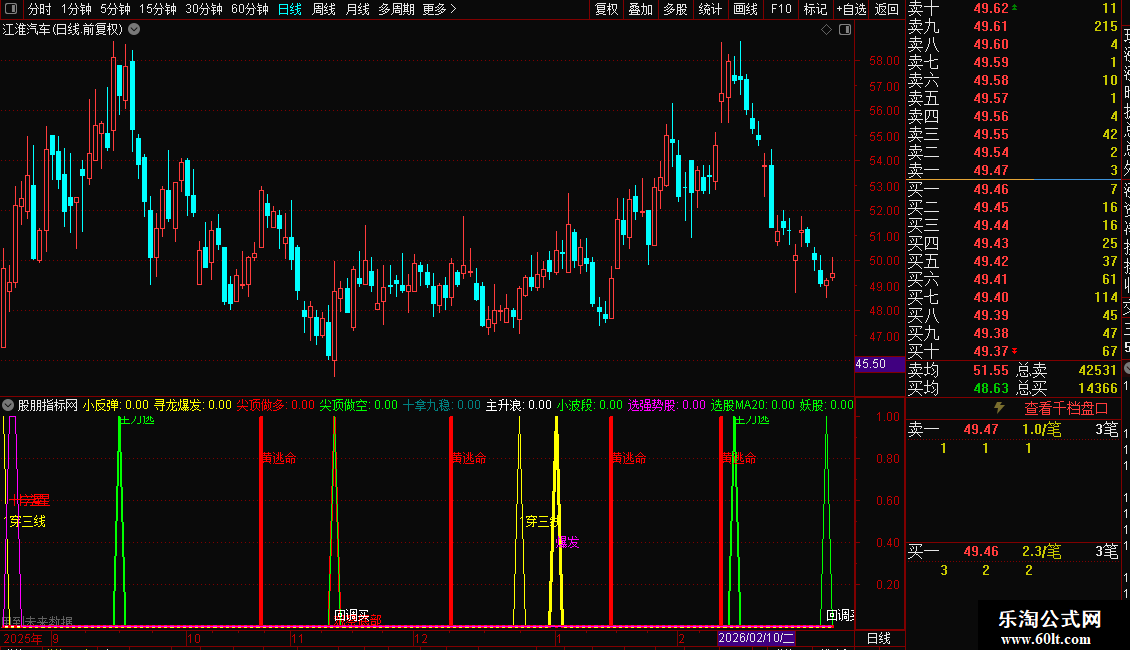Select the 买十 49.37 row
This screenshot has width=1130, height=650.
click(1013, 351)
